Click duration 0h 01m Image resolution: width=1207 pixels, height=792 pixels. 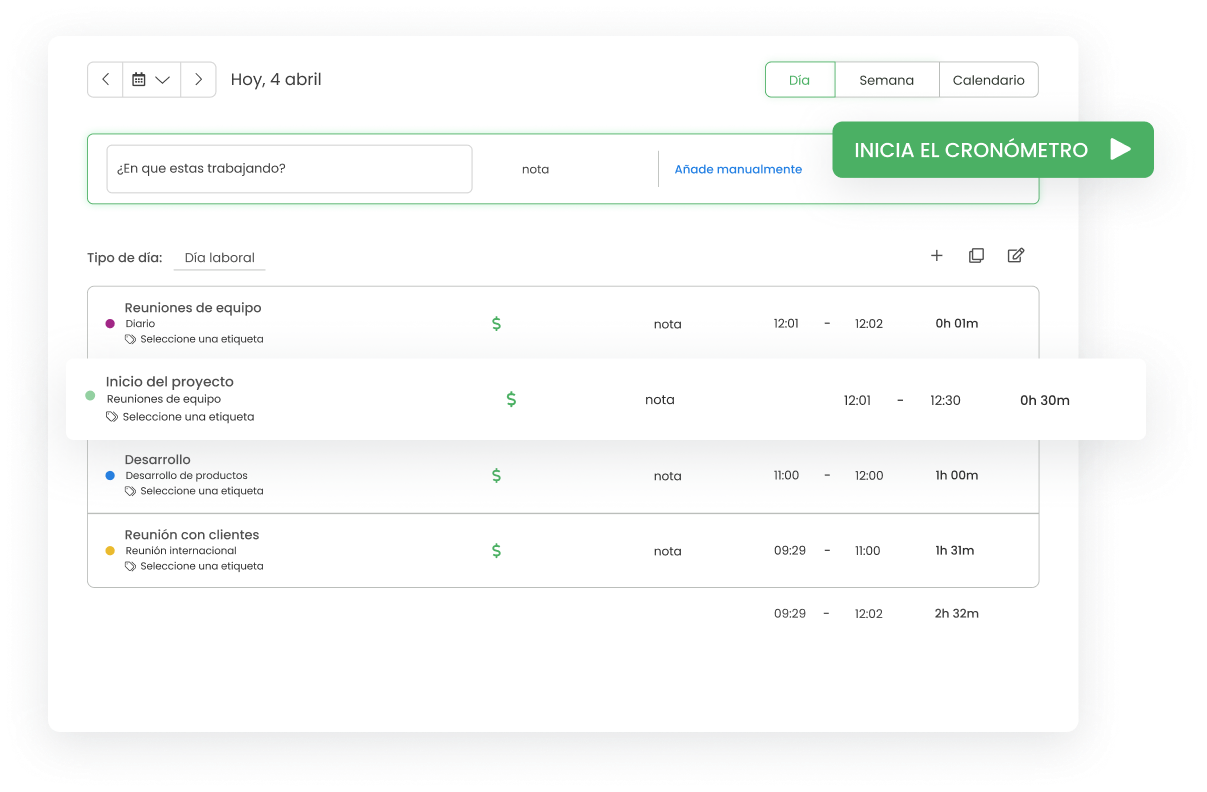(957, 324)
